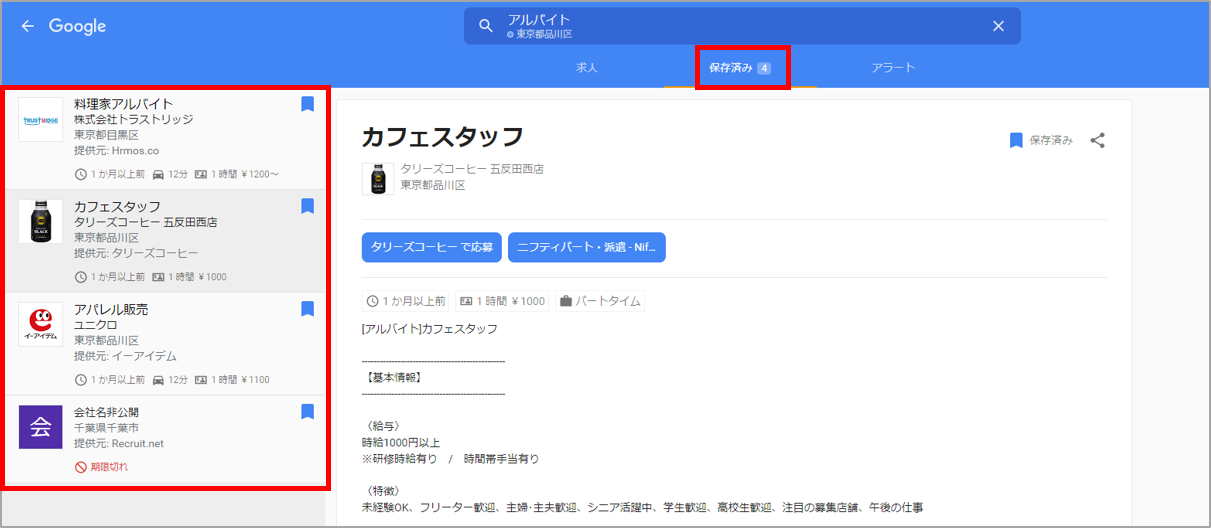Click the イーアイデム logo thumbnail

[x=41, y=324]
